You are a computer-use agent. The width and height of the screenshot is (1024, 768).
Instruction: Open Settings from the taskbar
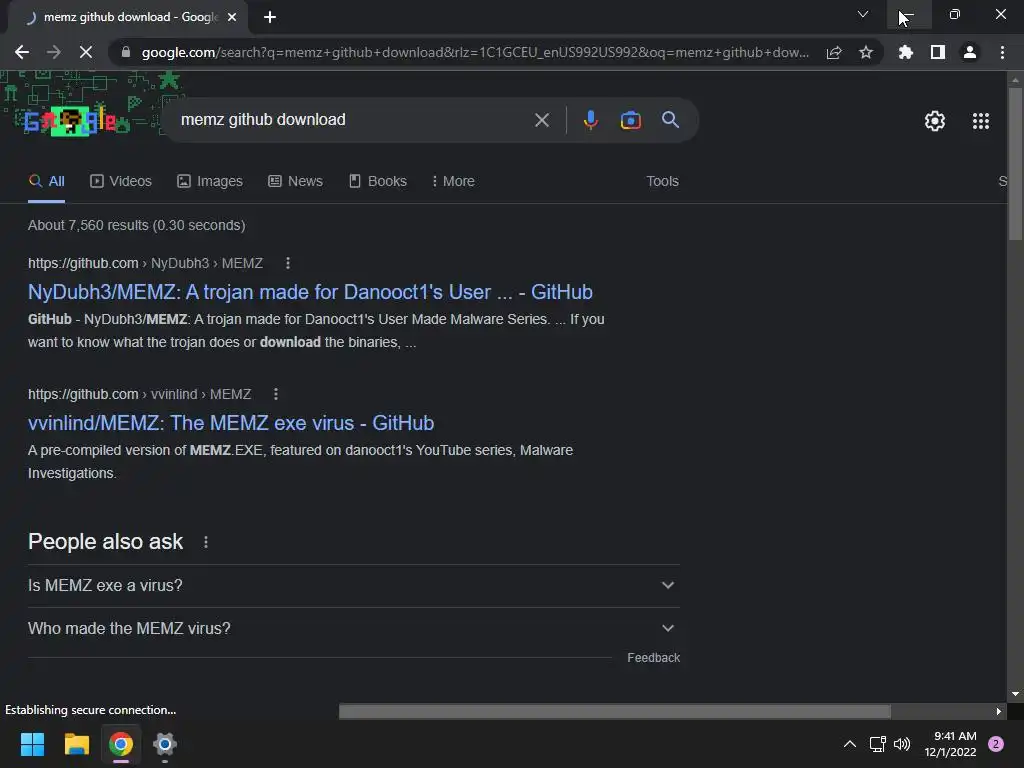point(165,744)
